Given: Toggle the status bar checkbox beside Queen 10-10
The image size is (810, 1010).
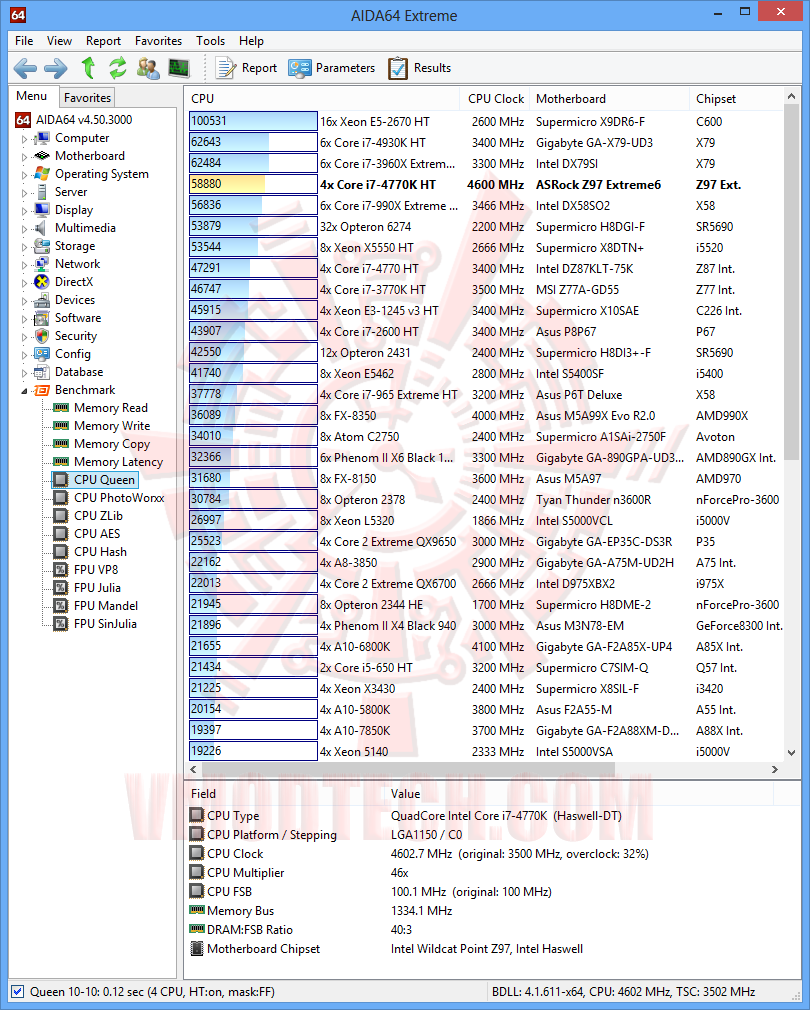Looking at the screenshot, I should pyautogui.click(x=18, y=992).
